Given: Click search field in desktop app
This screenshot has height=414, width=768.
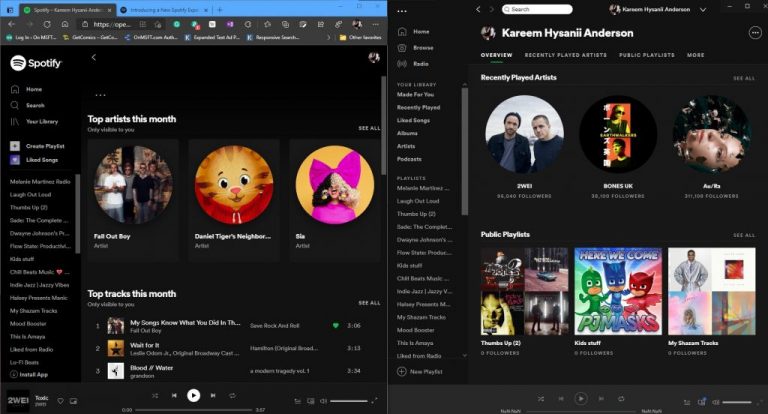Looking at the screenshot, I should tap(537, 9).
